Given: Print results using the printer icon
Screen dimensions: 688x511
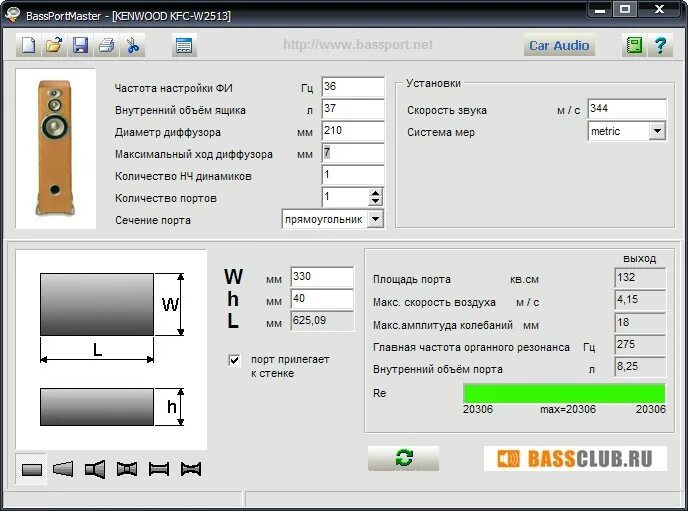Looking at the screenshot, I should 106,45.
